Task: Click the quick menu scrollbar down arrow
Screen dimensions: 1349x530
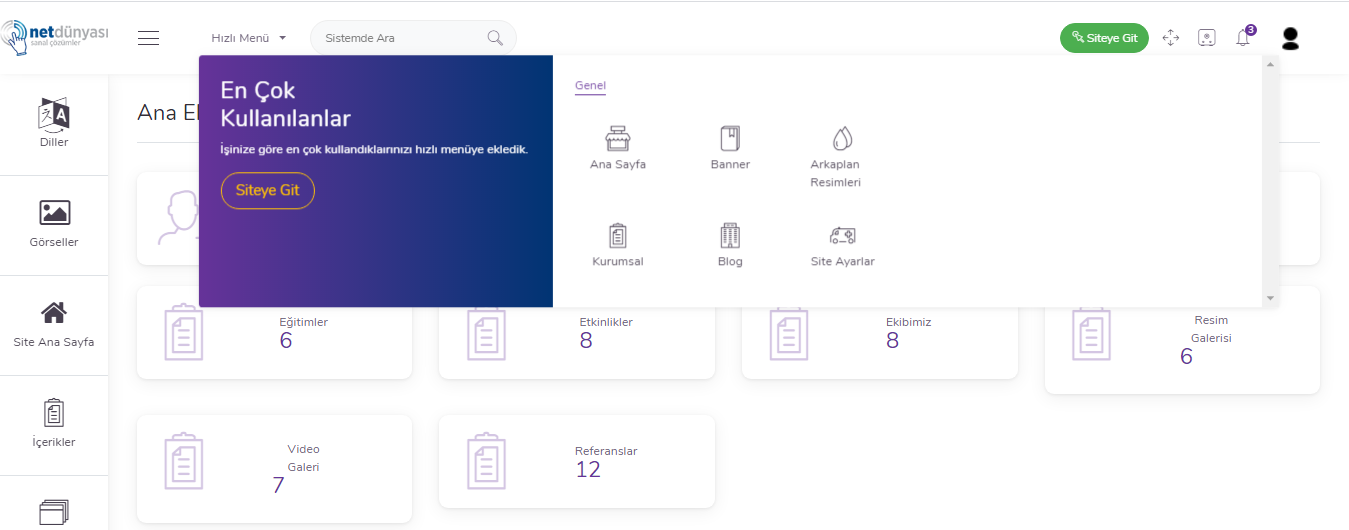Action: pyautogui.click(x=1270, y=298)
